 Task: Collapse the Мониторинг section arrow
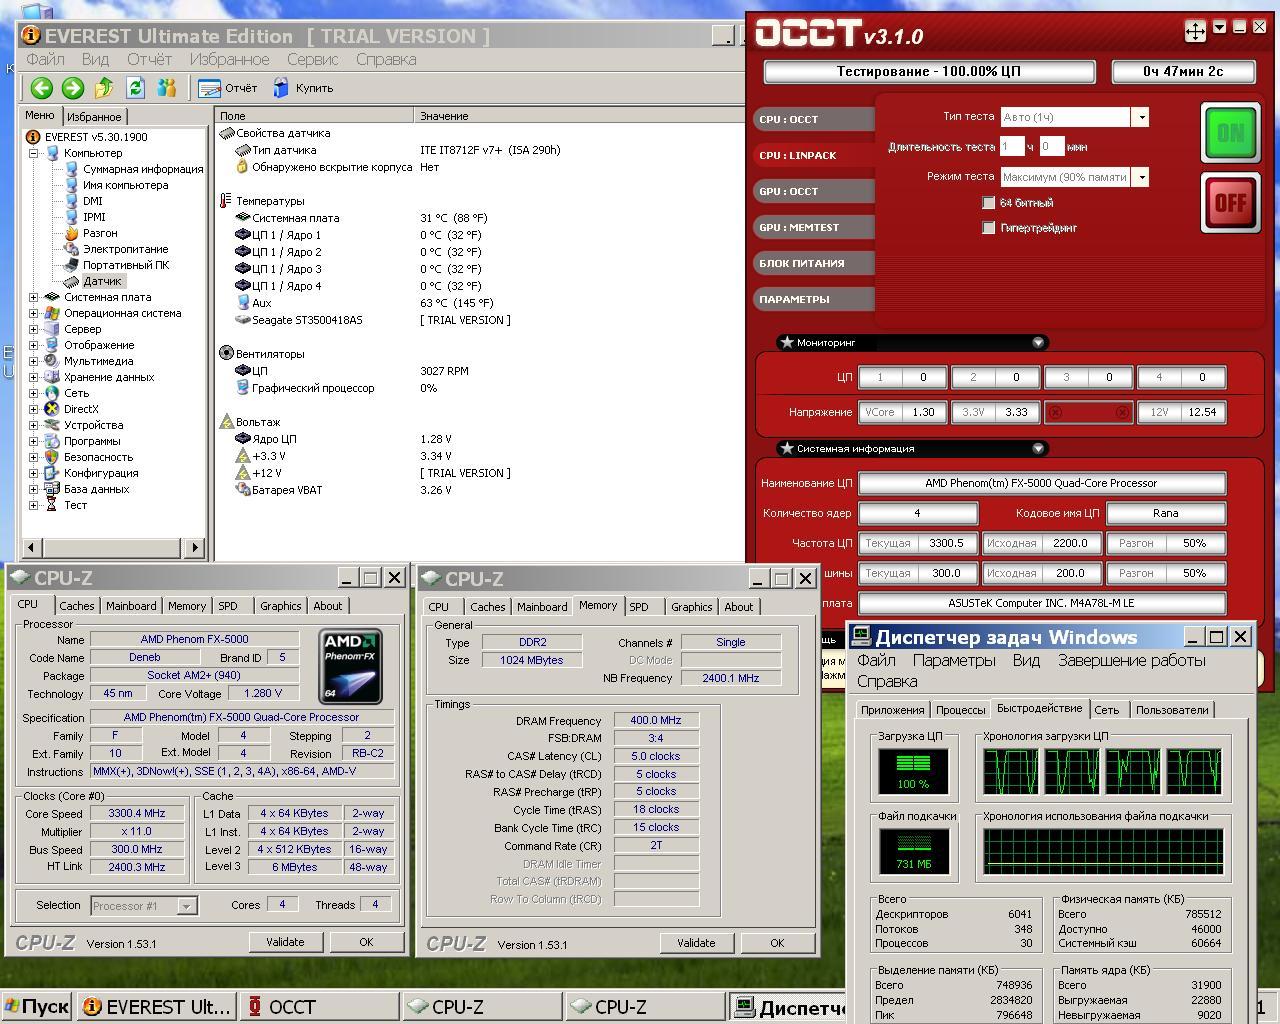(1038, 343)
